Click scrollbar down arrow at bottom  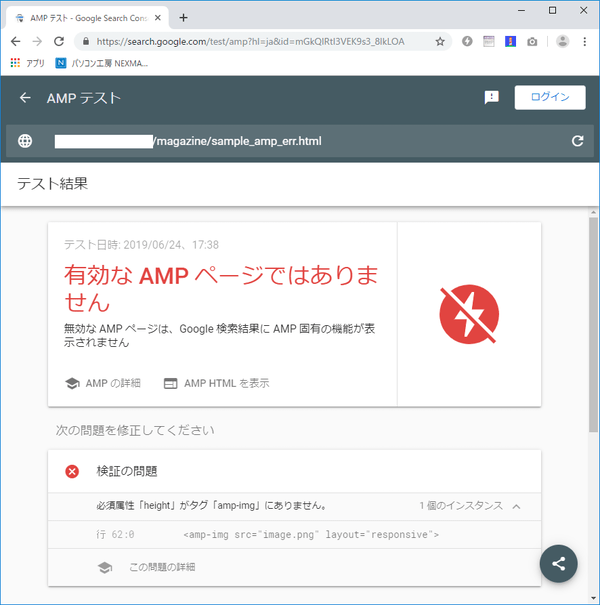tap(593, 598)
